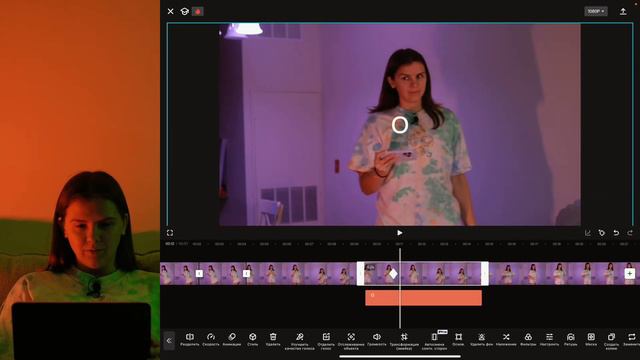Open the Ретушь (retouch) tool
The width and height of the screenshot is (640, 360).
pos(571,340)
